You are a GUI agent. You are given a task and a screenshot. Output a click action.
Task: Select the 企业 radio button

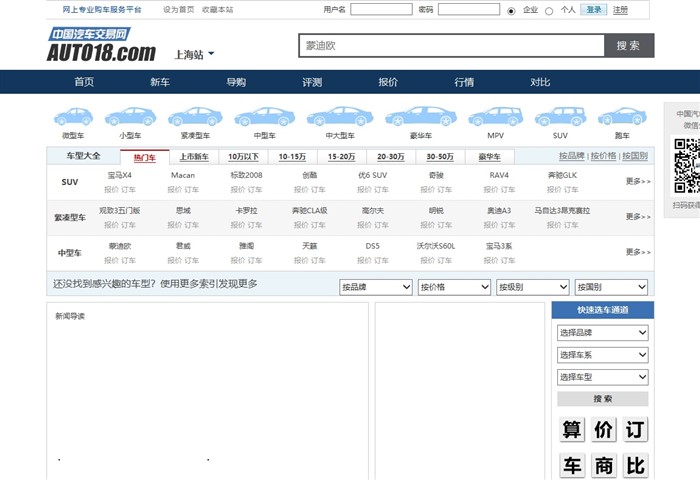(511, 11)
